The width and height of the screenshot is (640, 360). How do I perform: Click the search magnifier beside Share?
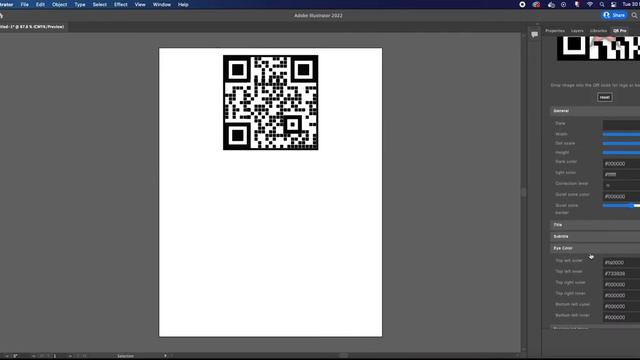[x=634, y=16]
